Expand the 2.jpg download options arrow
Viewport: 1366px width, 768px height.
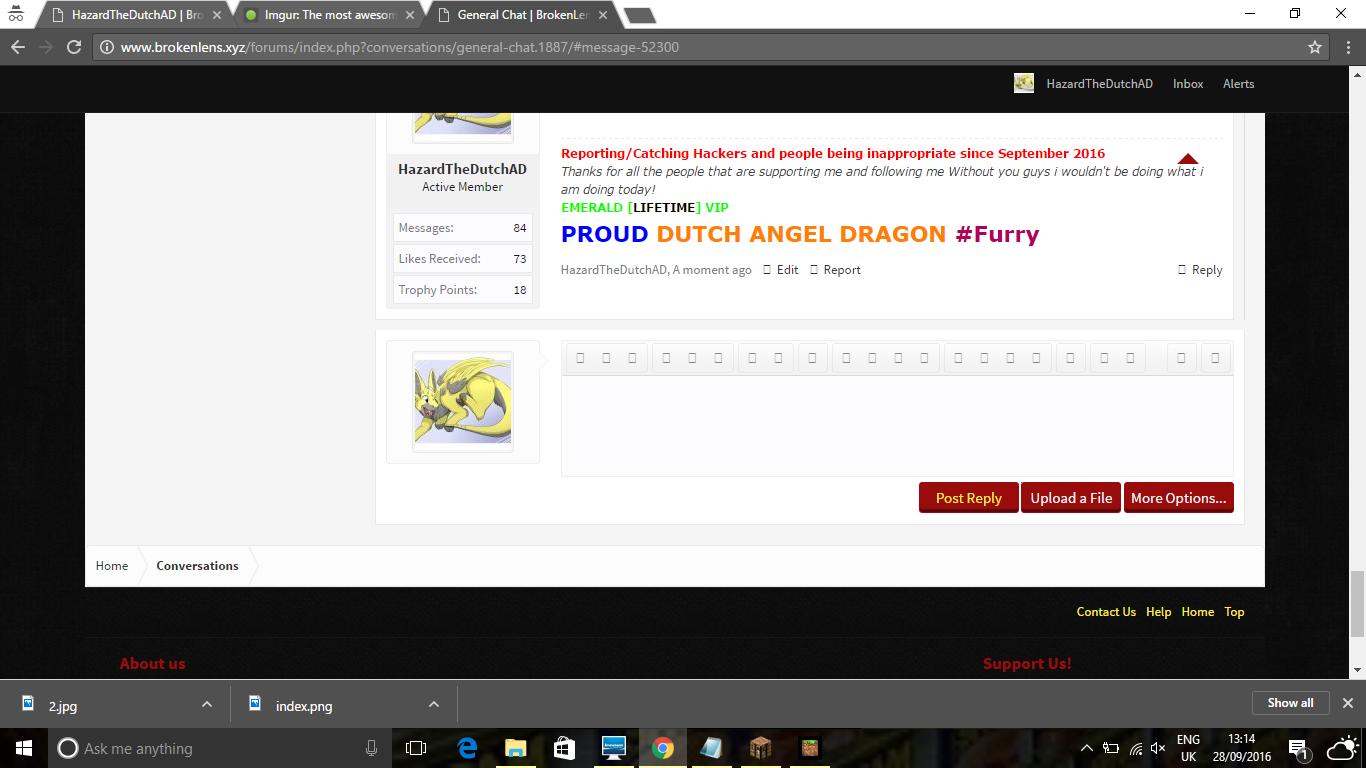pyautogui.click(x=207, y=704)
